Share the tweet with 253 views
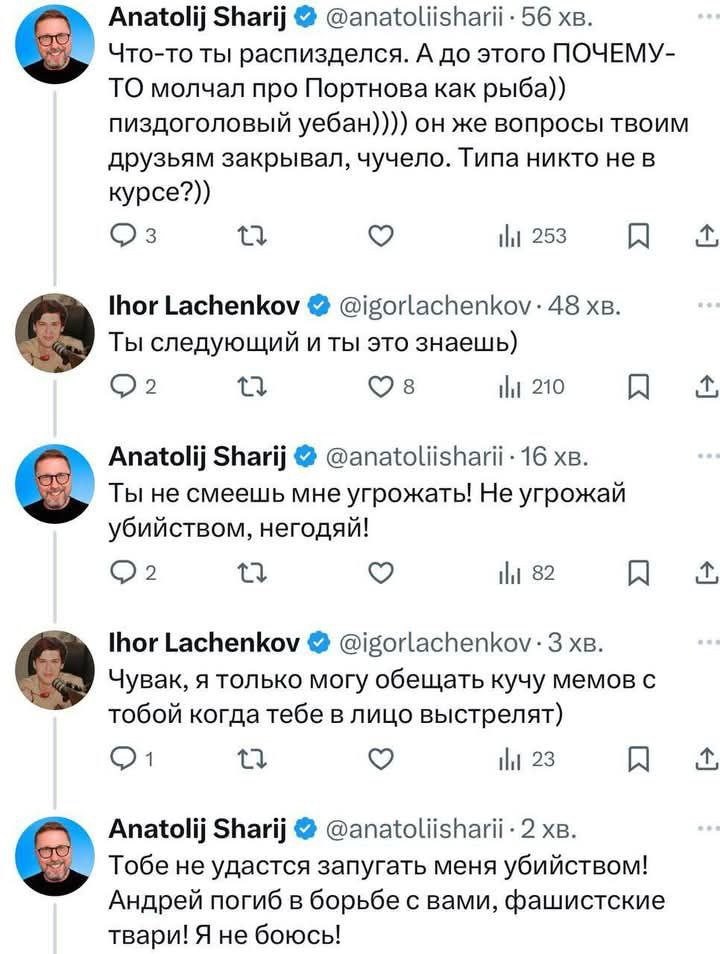This screenshot has height=954, width=720. (x=705, y=236)
